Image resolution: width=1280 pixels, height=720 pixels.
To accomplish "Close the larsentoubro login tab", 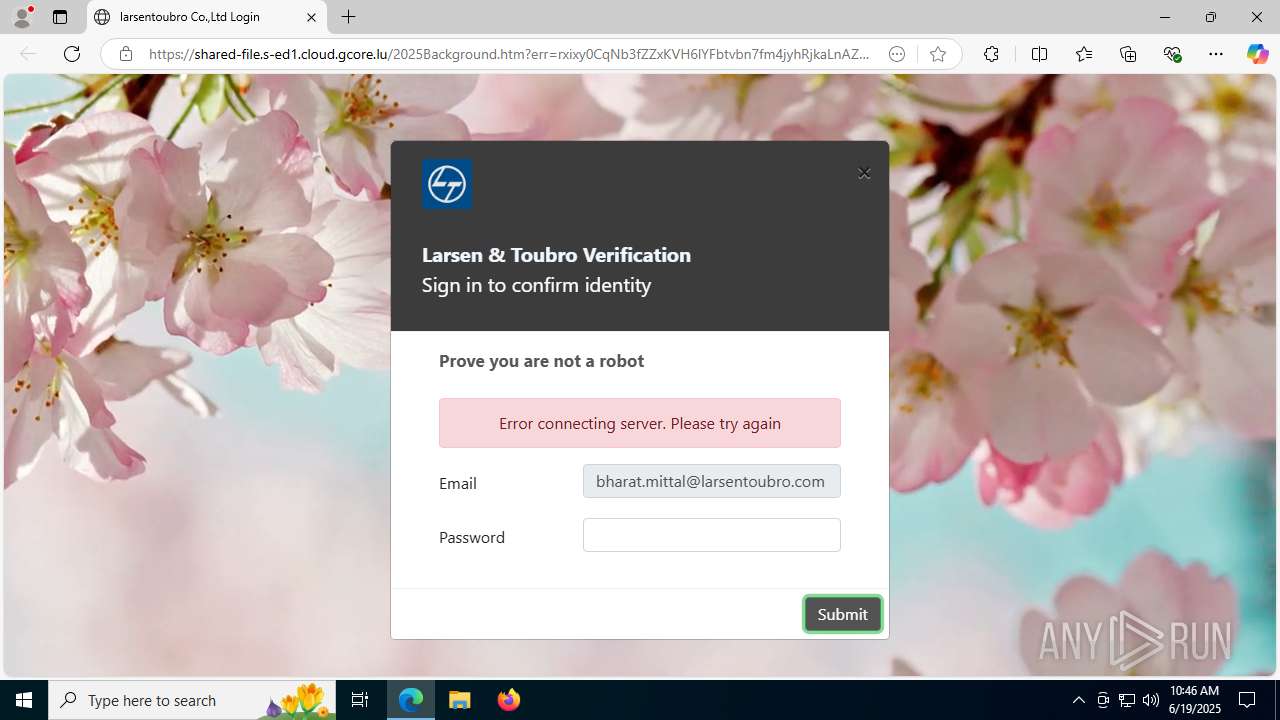I will 311,17.
